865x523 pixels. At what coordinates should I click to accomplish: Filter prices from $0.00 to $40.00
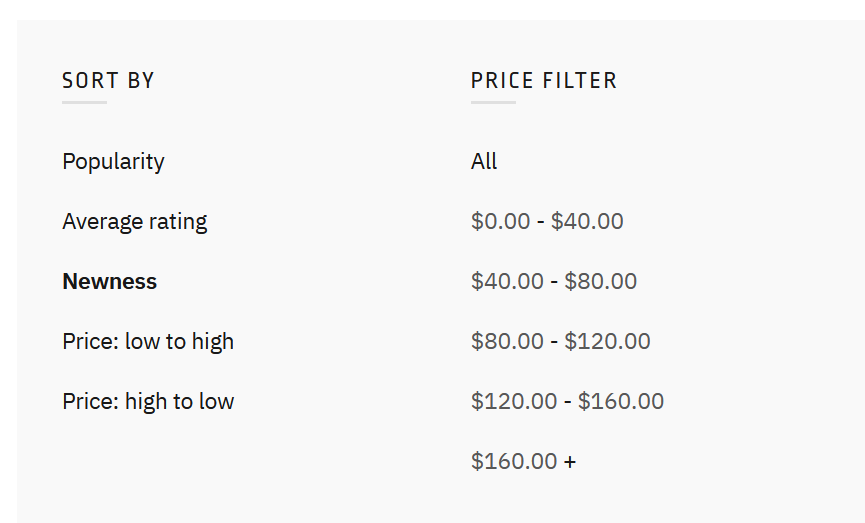pos(547,222)
